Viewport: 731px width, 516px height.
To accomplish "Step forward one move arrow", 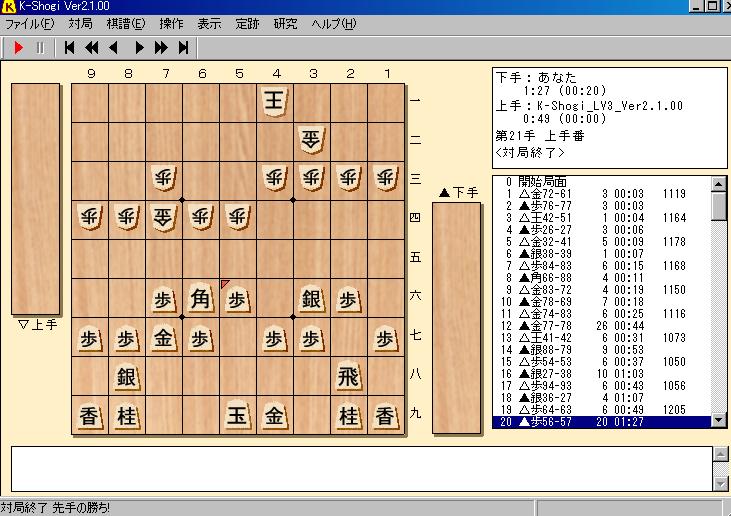I will pos(139,48).
